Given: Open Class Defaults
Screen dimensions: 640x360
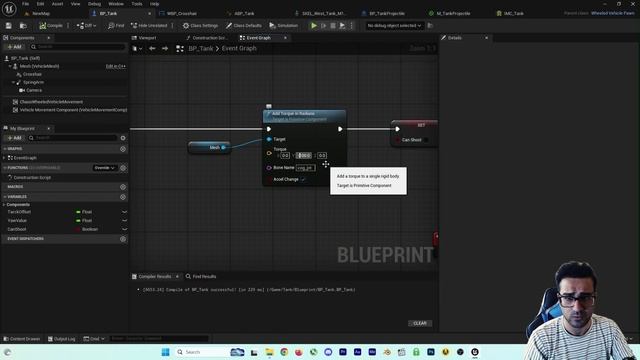Looking at the screenshot, I should (x=244, y=26).
